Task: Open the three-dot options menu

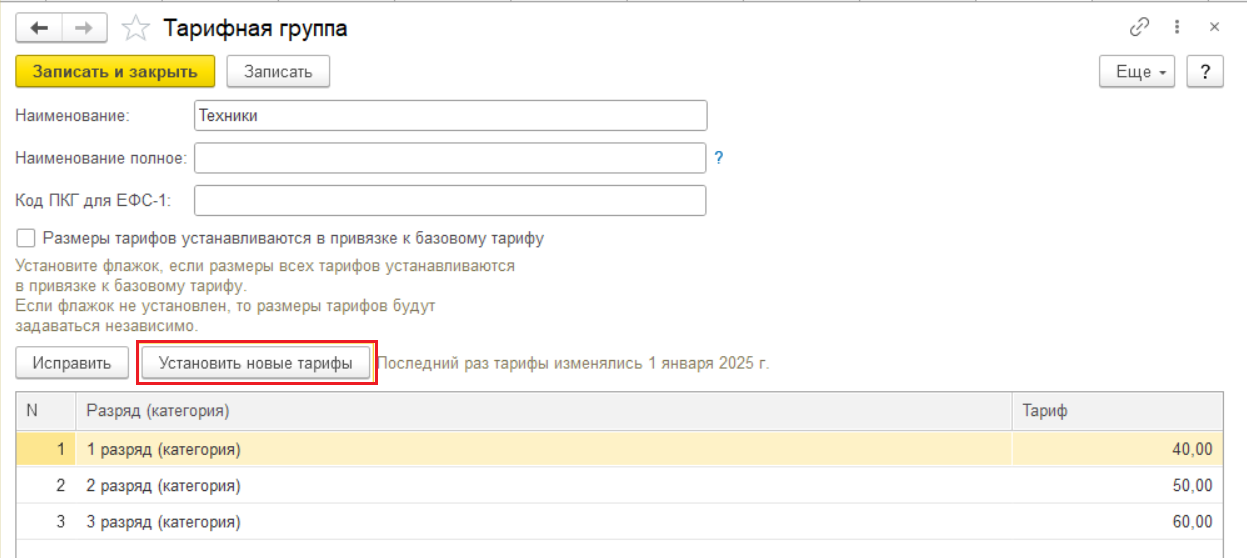Action: 1178,28
